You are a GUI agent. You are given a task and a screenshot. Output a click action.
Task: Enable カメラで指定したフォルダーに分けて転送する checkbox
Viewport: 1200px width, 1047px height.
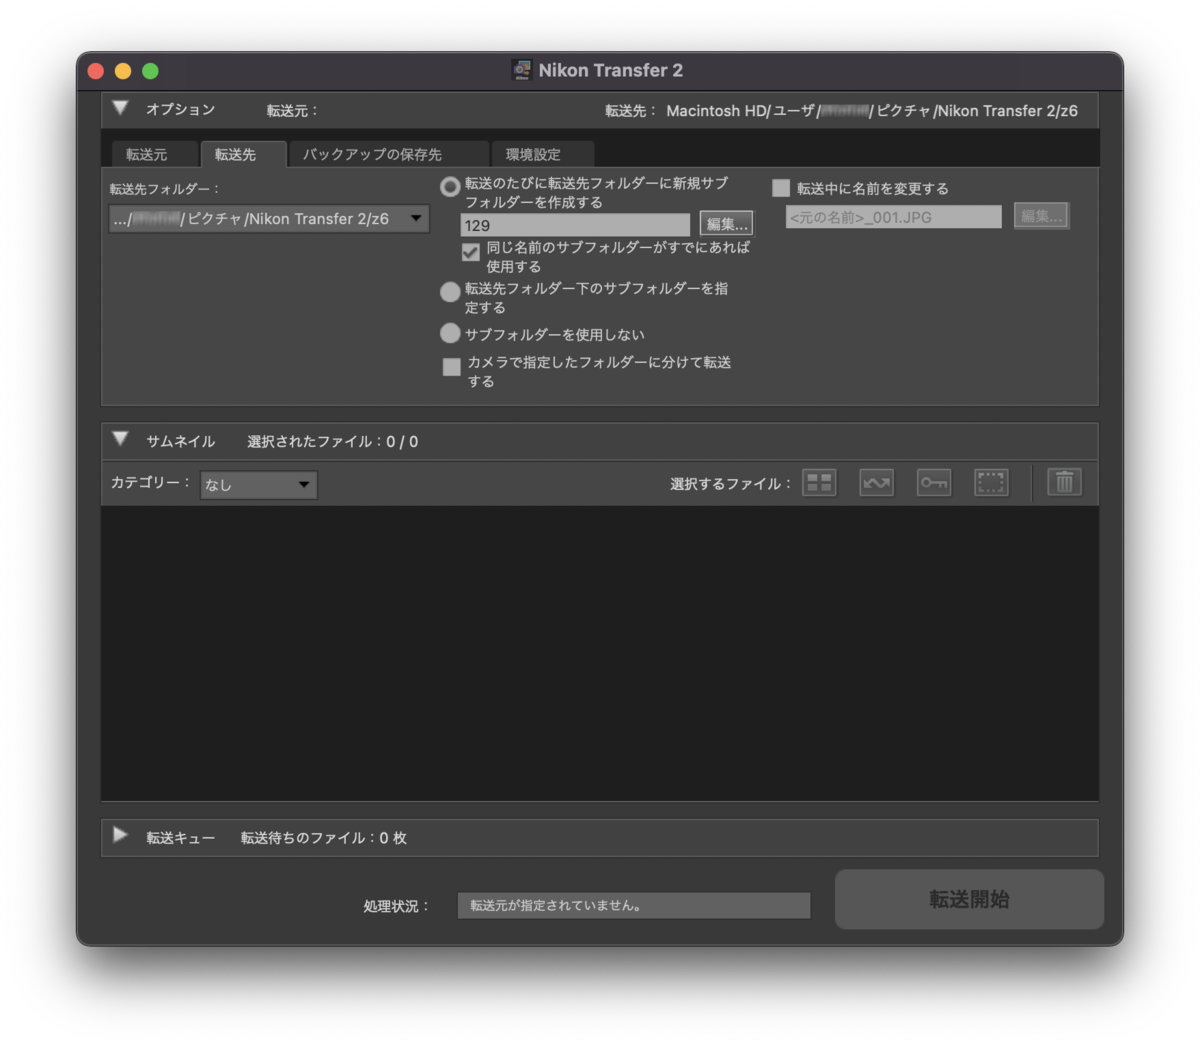[x=452, y=367]
